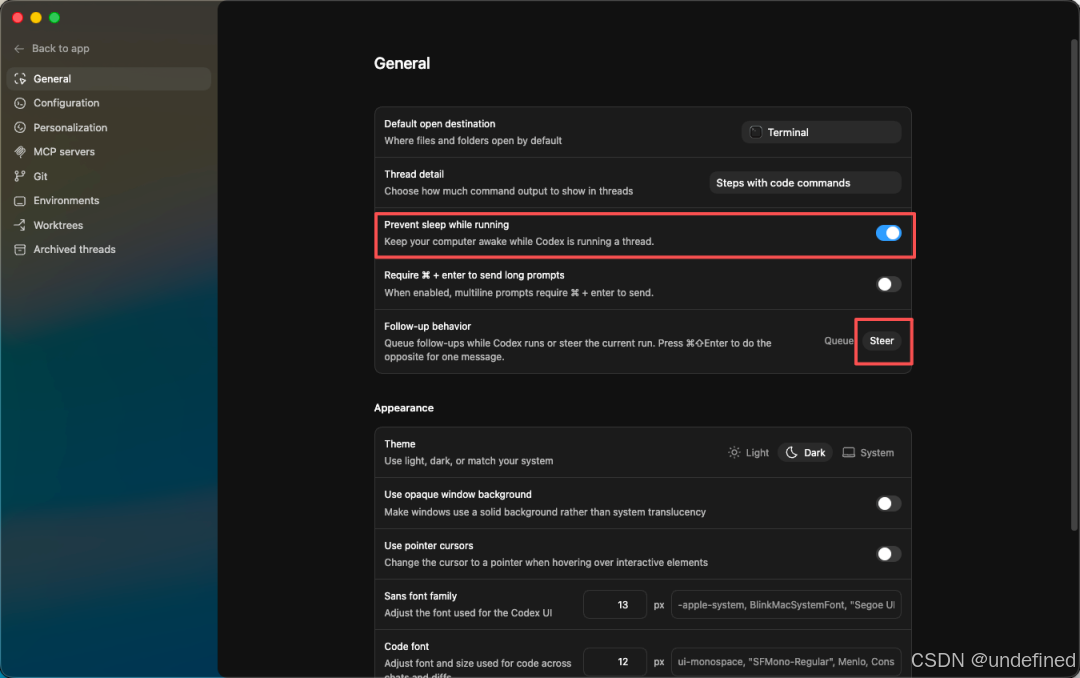Click the Theme setting label
Screen dimensions: 1080x678
399,444
